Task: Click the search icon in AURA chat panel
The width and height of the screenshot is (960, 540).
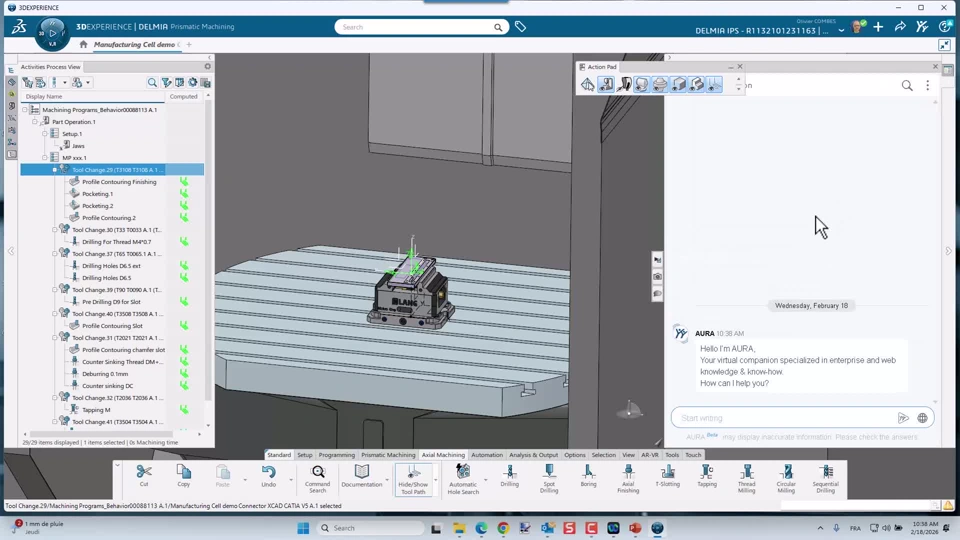Action: coord(907,86)
